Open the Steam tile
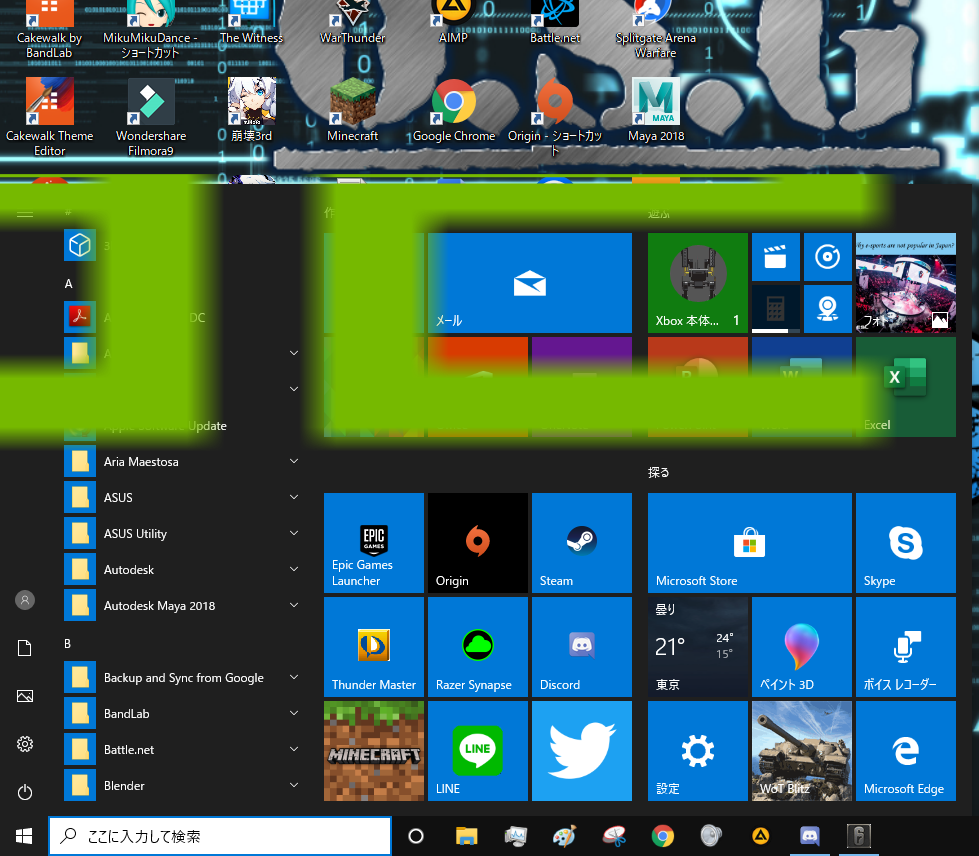 pos(581,543)
